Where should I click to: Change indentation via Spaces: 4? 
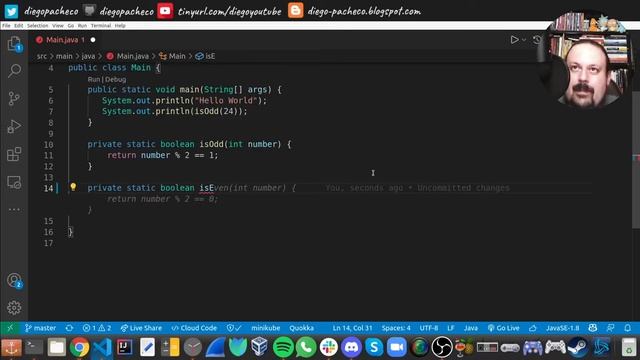tap(396, 328)
